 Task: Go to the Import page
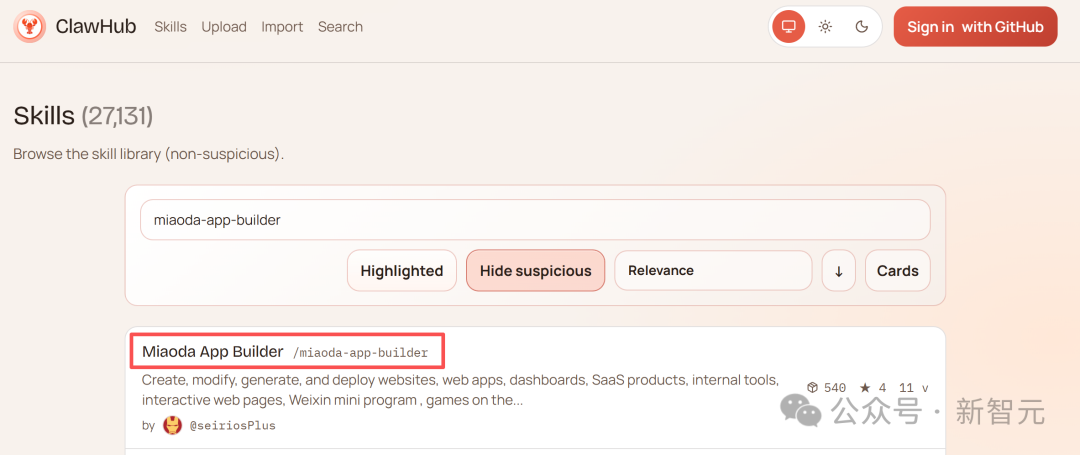(x=282, y=27)
